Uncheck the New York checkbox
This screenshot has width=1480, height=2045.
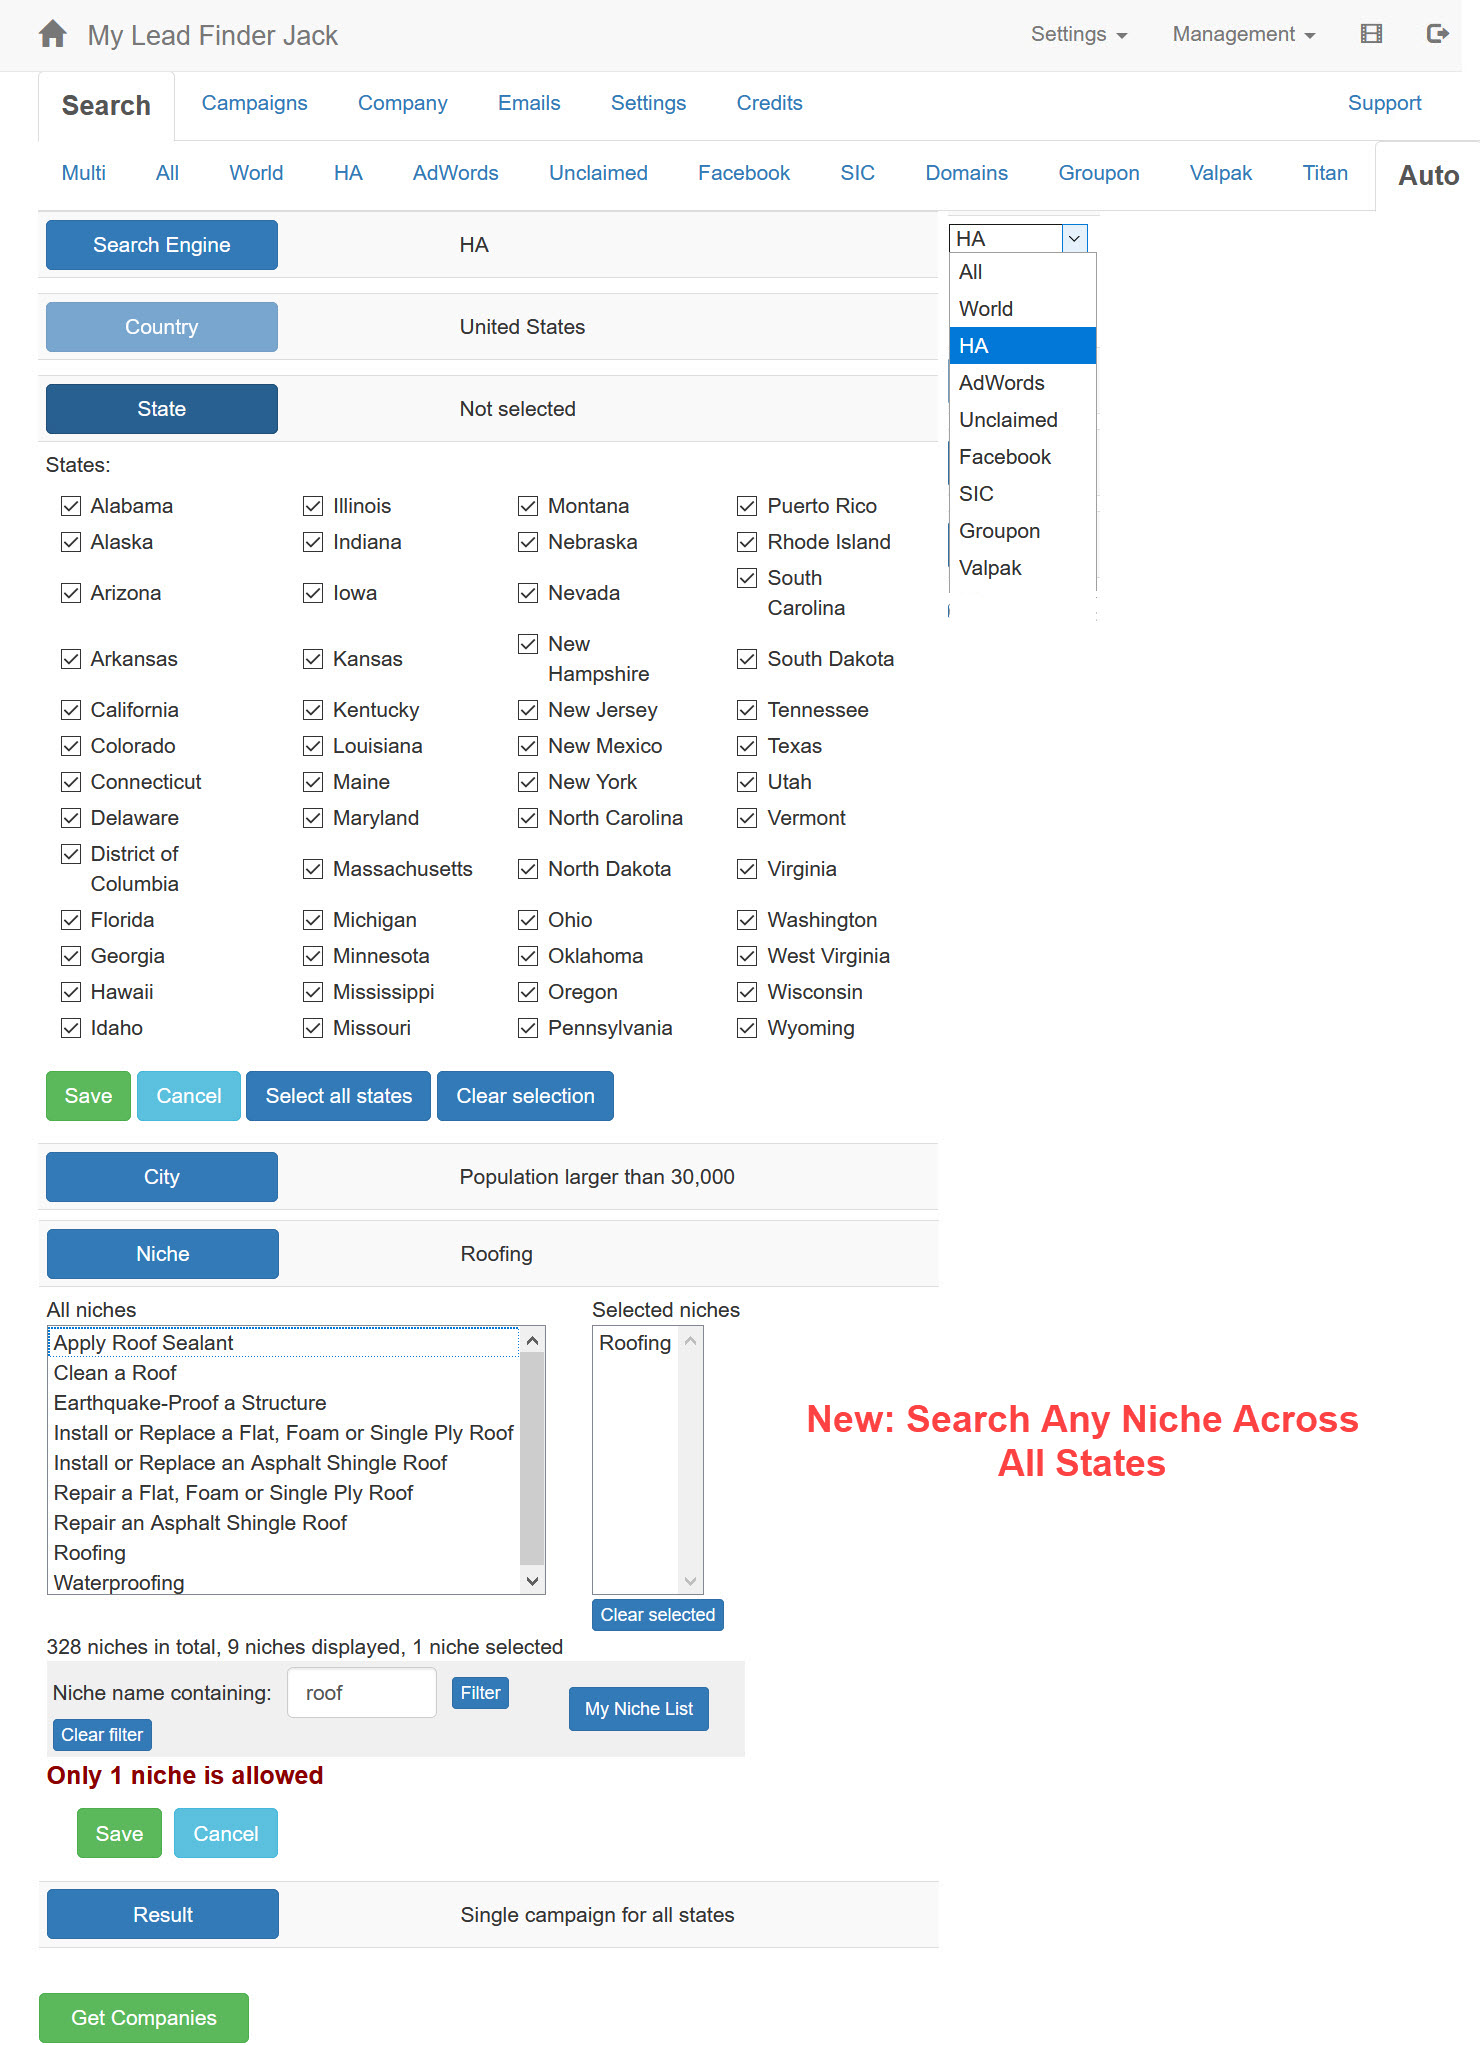point(528,782)
